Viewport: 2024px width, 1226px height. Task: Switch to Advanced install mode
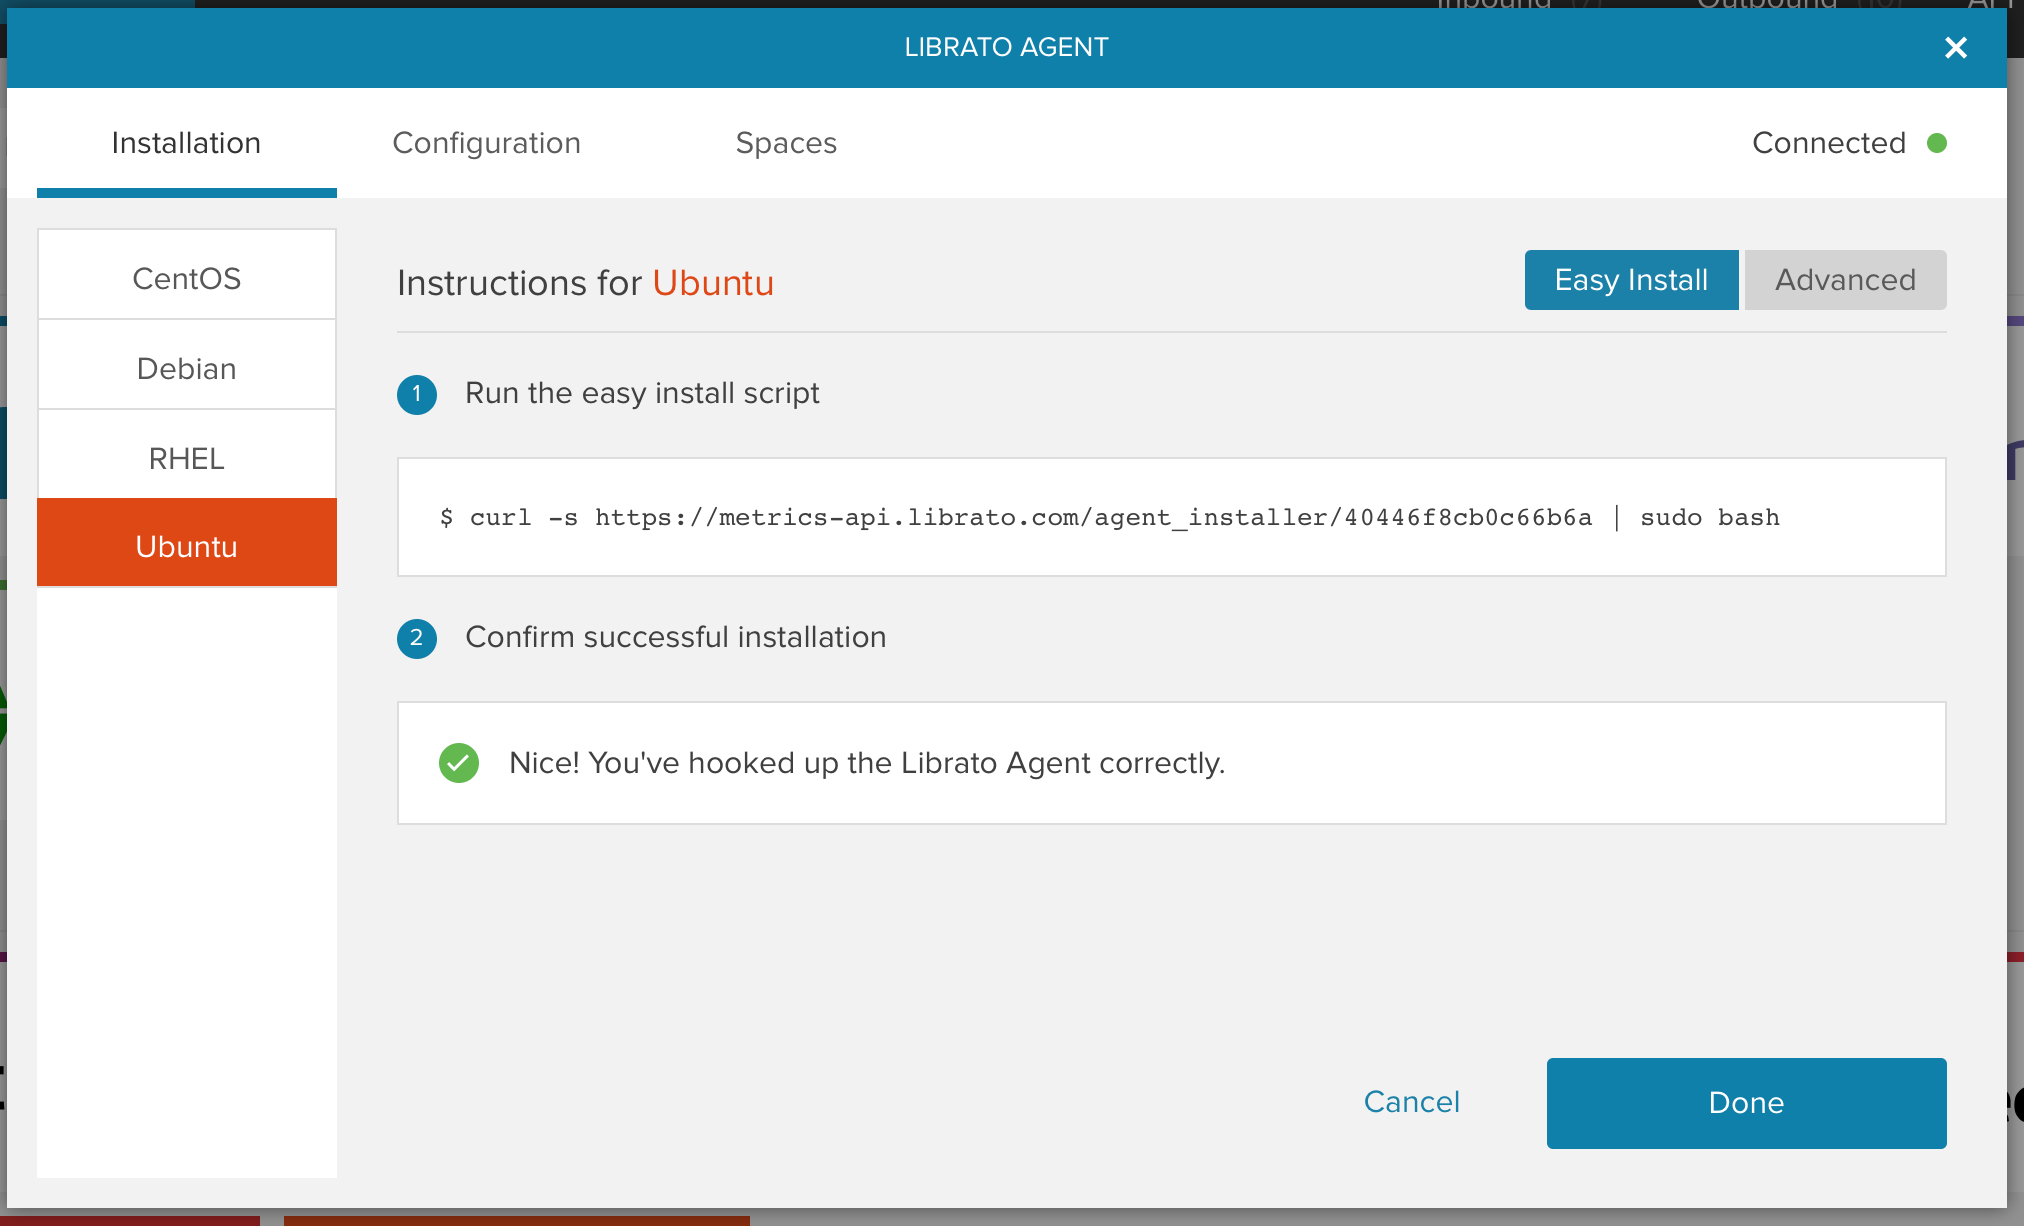(x=1845, y=280)
